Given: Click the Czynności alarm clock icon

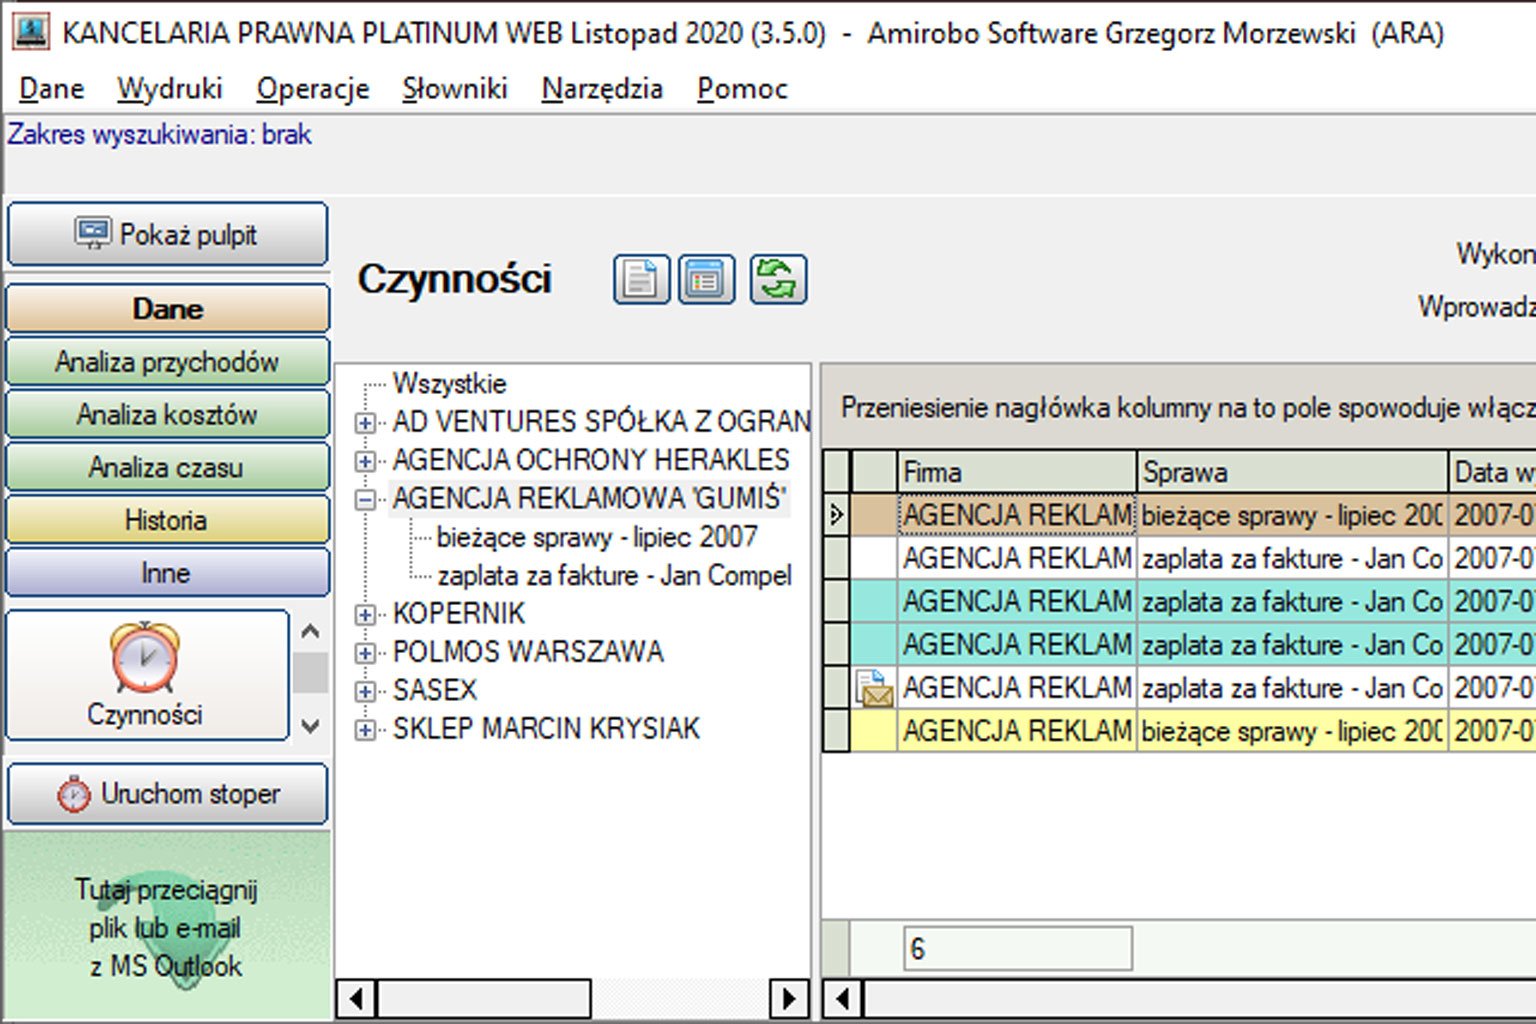Looking at the screenshot, I should coord(146,659).
